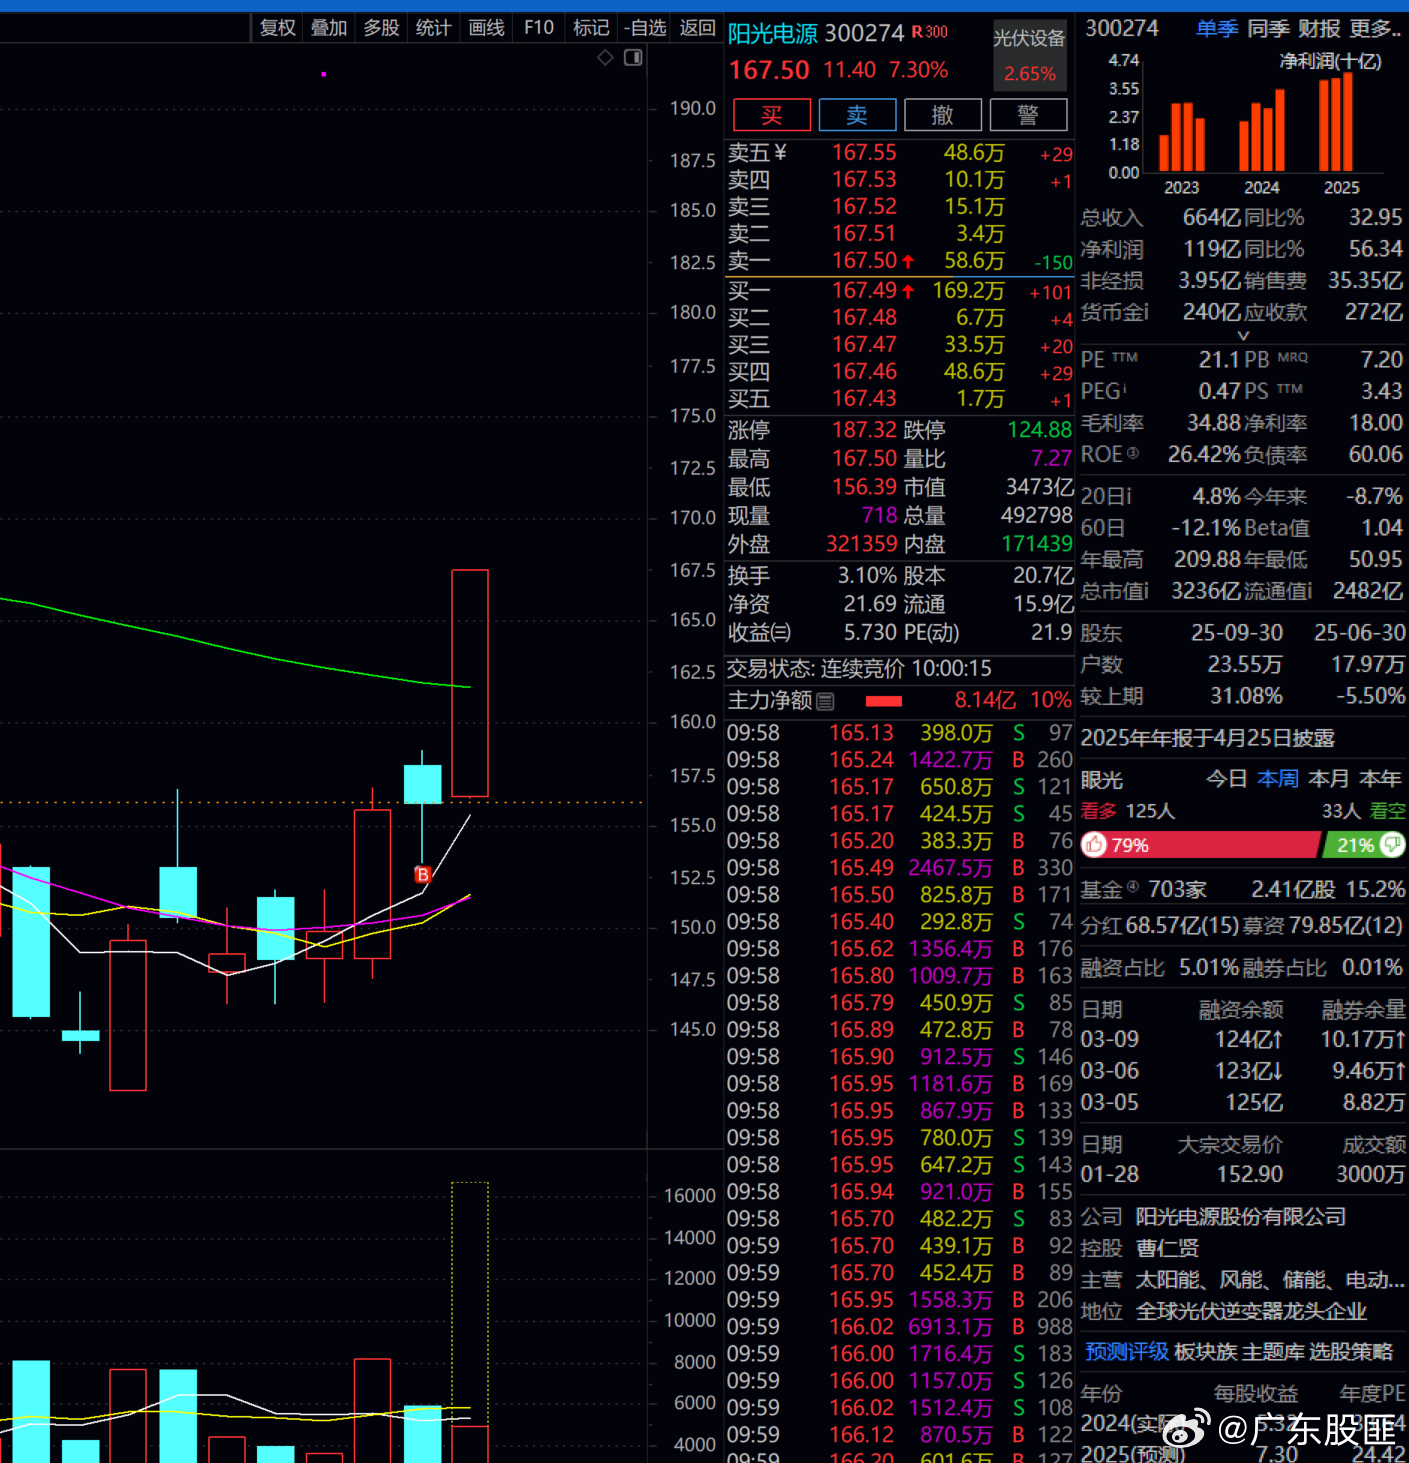
Task: Toggle the side panel layout icon
Action: 633,58
